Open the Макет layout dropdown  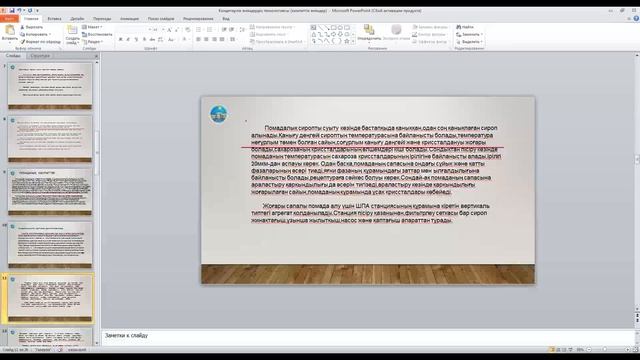[92, 27]
